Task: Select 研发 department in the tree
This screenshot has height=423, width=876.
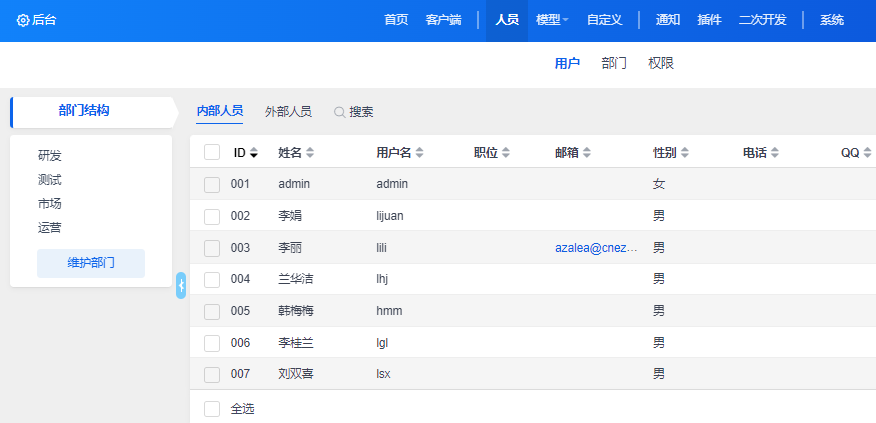Action: pos(50,156)
